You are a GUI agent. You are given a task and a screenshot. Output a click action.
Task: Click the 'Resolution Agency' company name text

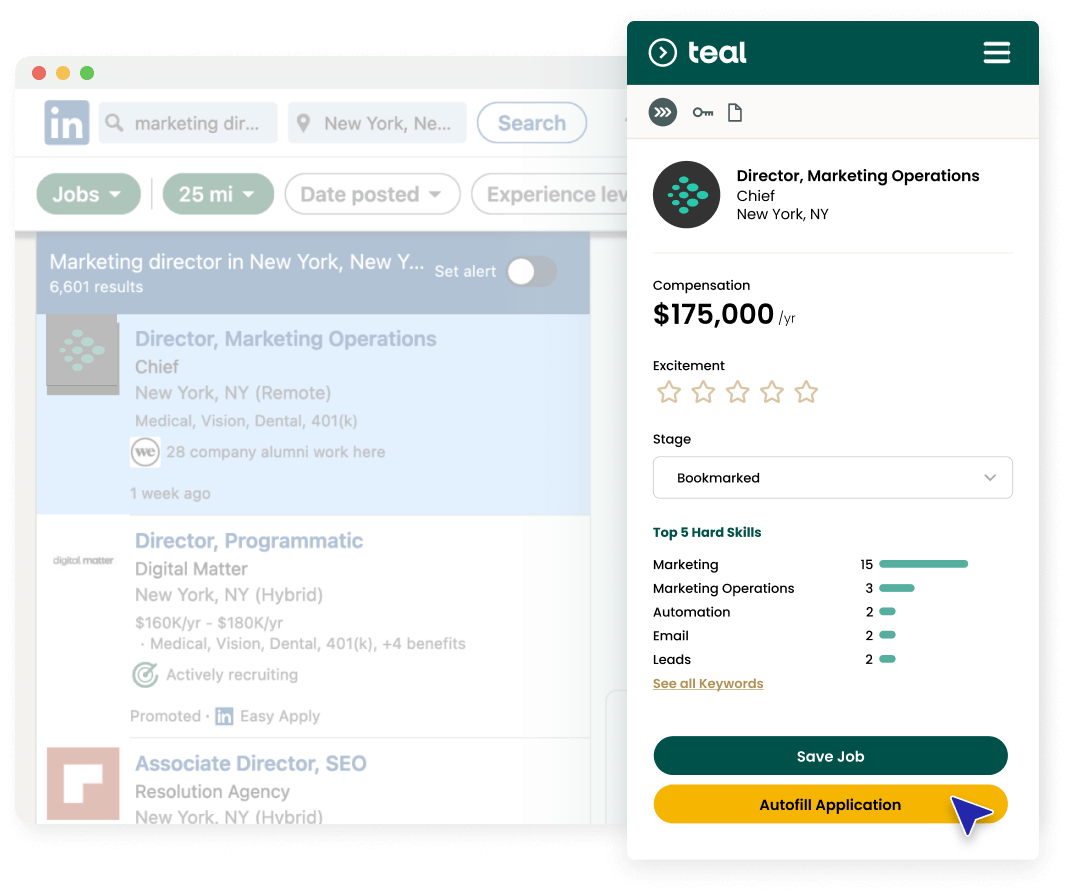point(212,792)
